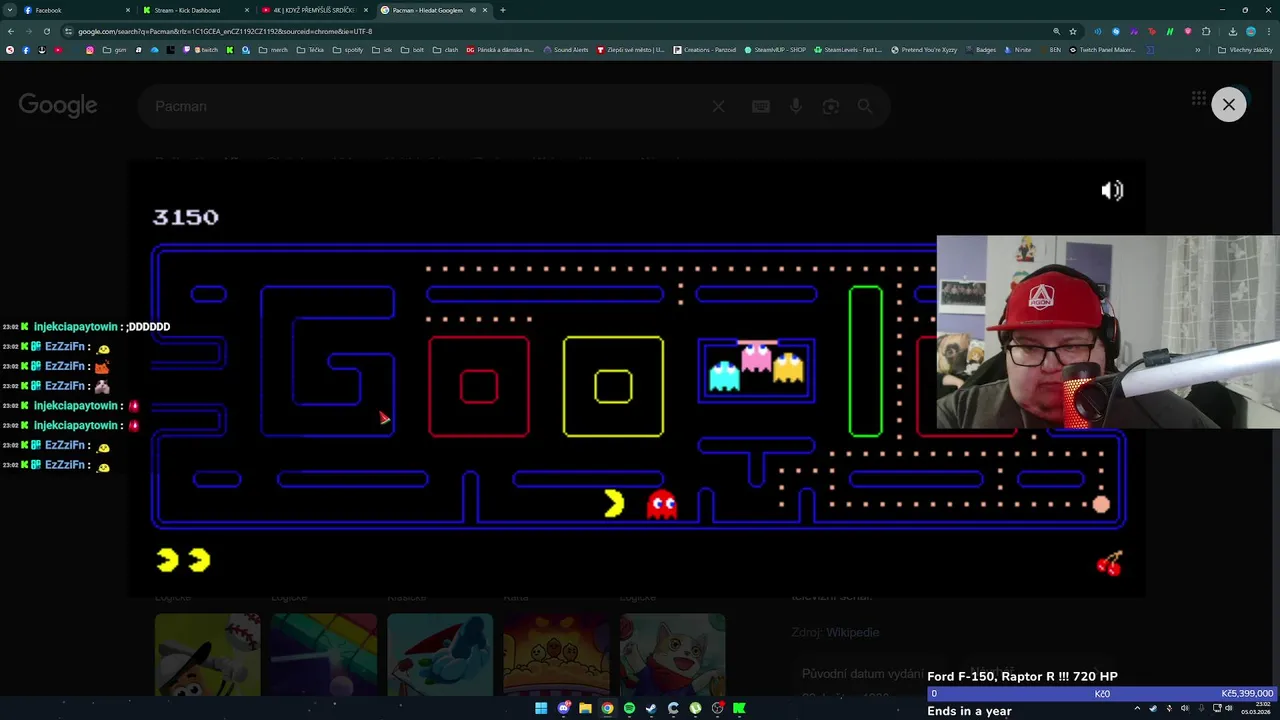
Task: Start a Google voice search
Action: point(796,106)
